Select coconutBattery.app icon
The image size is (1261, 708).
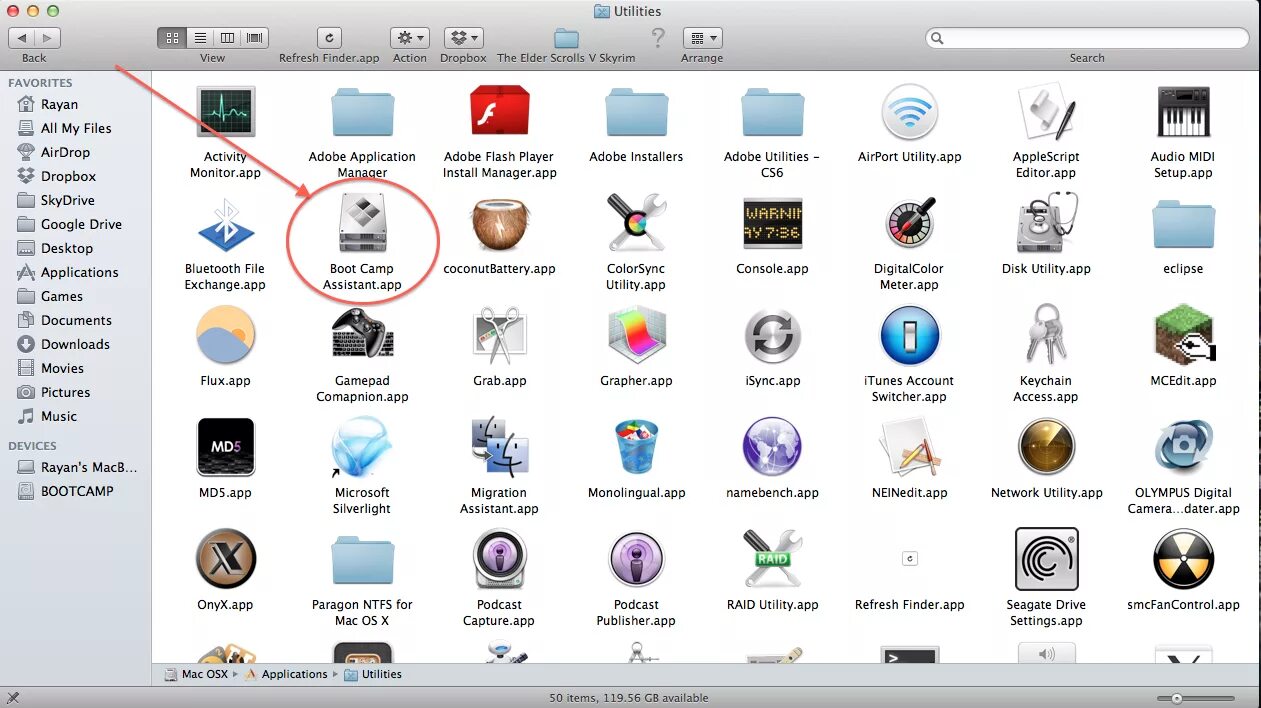(499, 224)
